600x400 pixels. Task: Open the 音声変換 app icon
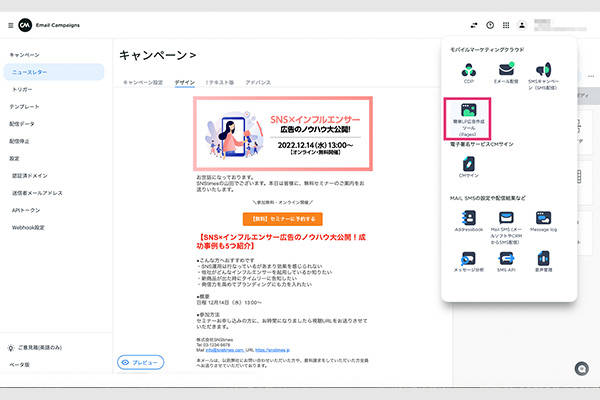[545, 262]
